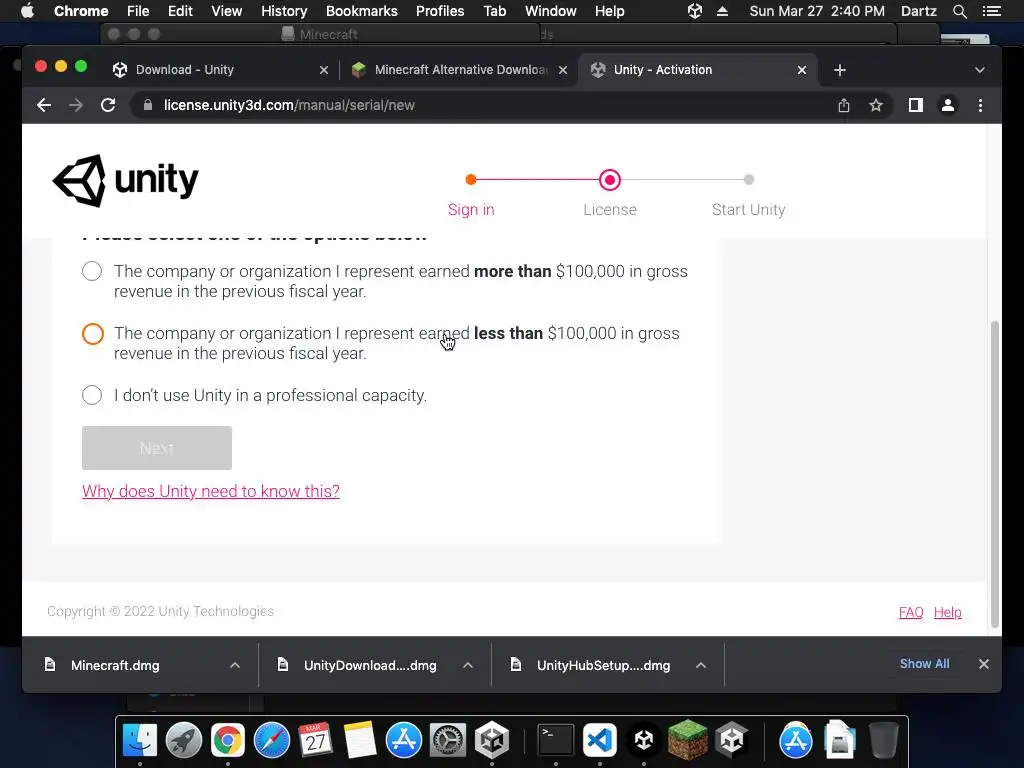Click the eject icon in menu bar
The image size is (1024, 768).
pos(722,11)
